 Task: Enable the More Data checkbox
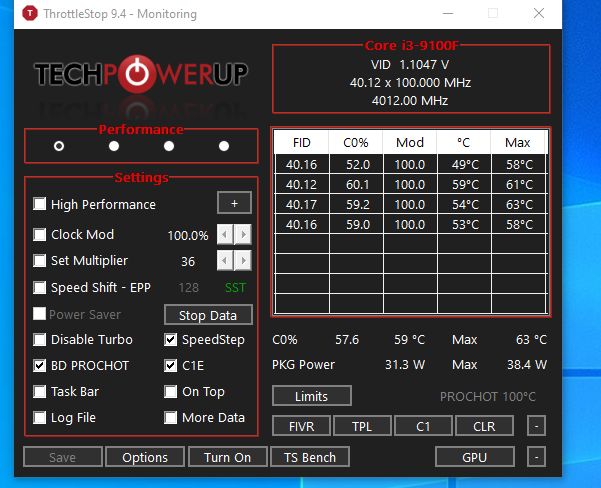(x=171, y=417)
